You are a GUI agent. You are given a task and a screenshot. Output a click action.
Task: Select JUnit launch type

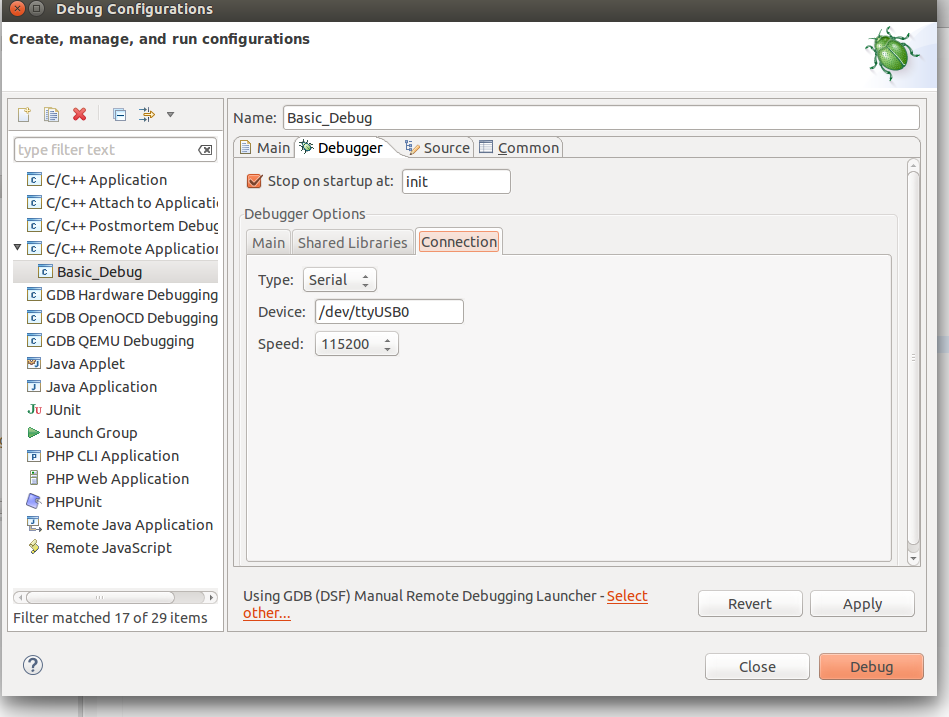click(x=63, y=410)
